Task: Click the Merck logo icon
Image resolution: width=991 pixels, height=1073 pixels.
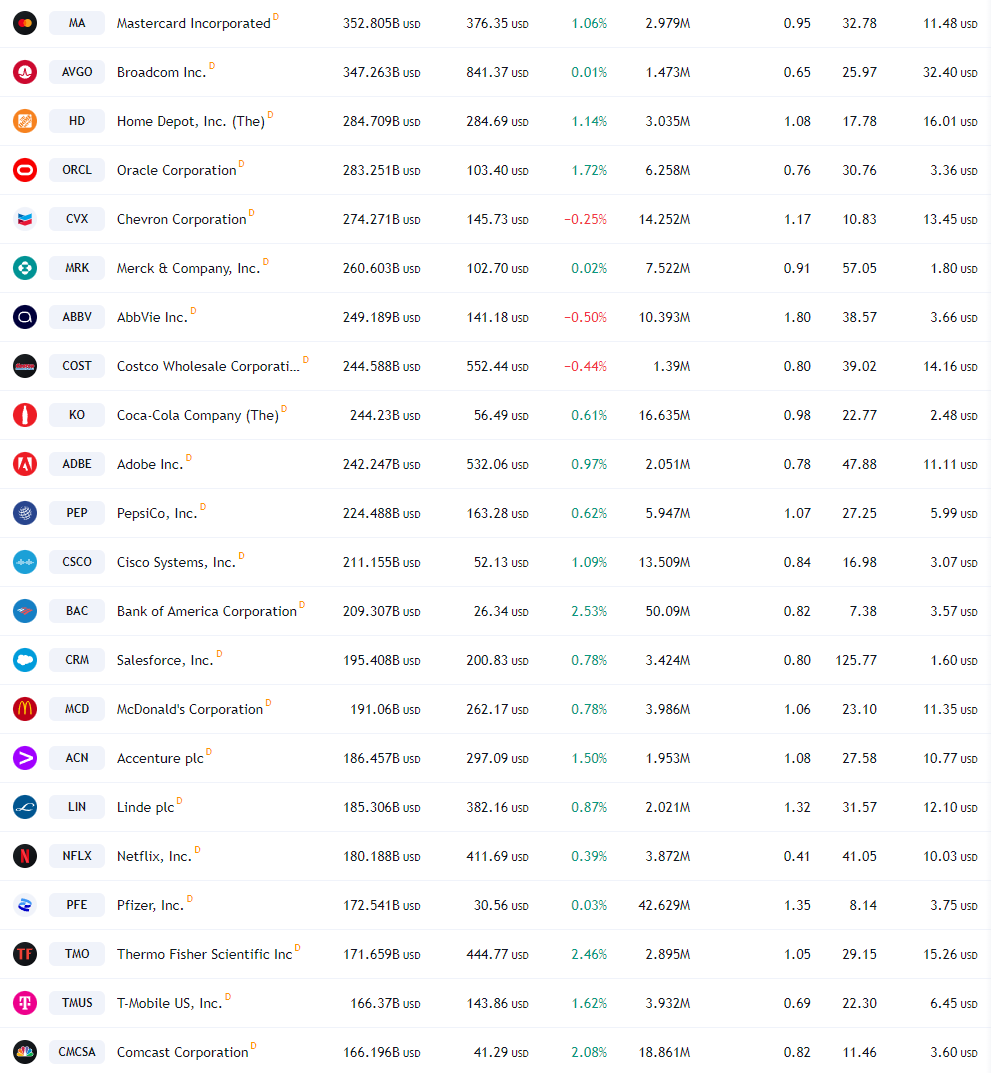Action: tap(25, 268)
